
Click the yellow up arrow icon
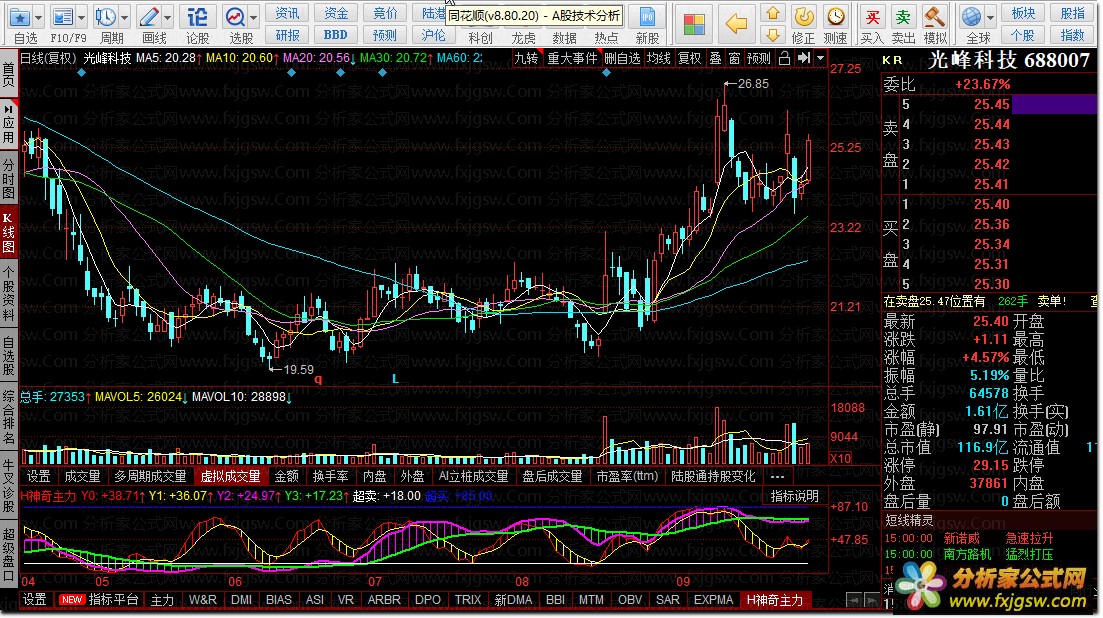tap(773, 13)
